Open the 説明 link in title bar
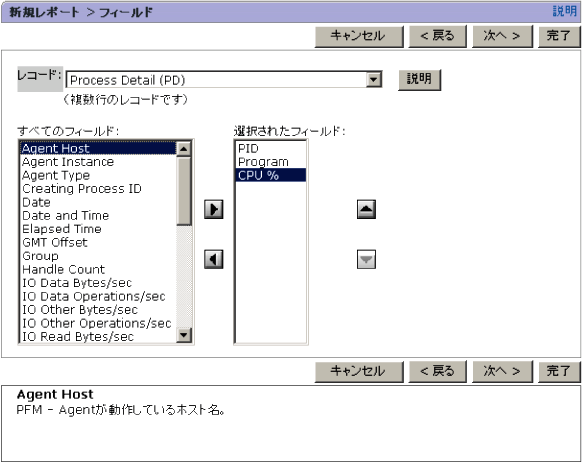 click(x=565, y=11)
